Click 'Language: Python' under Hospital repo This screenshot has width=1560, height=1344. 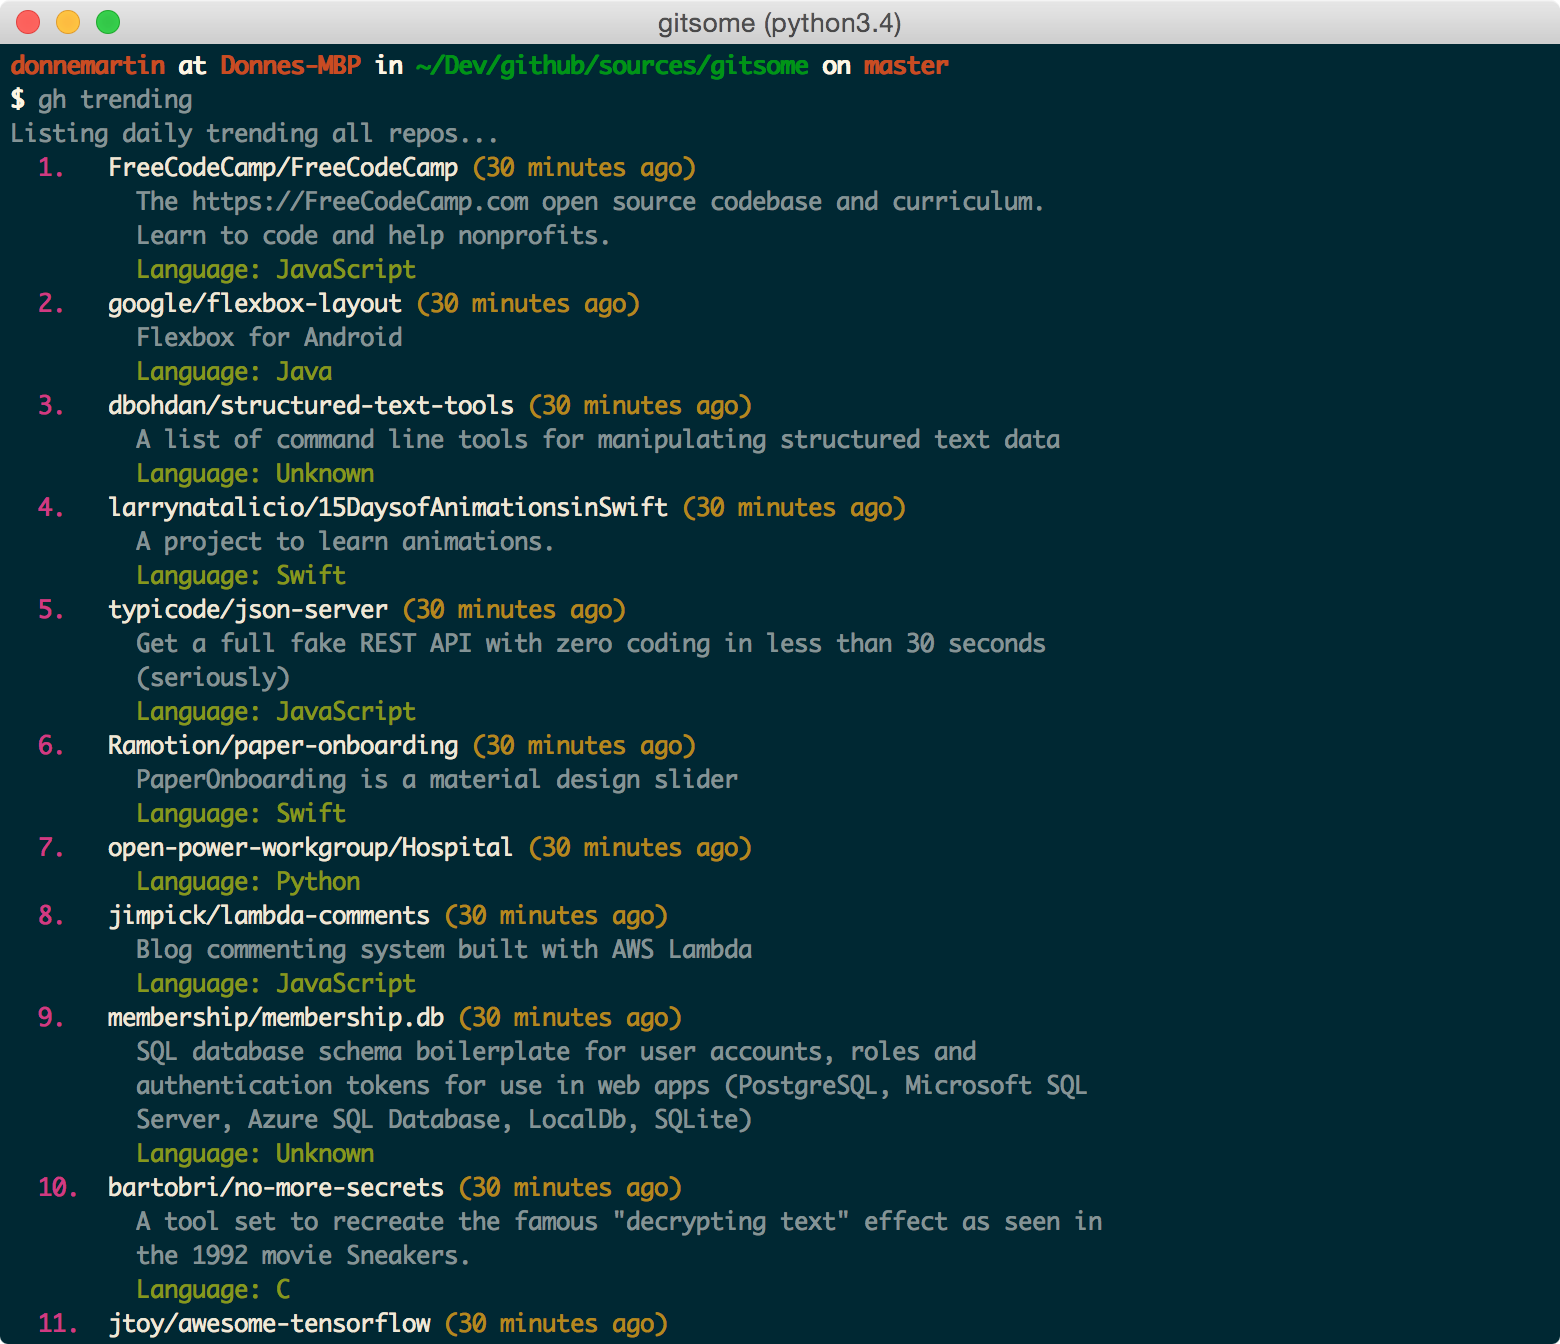[x=248, y=882]
